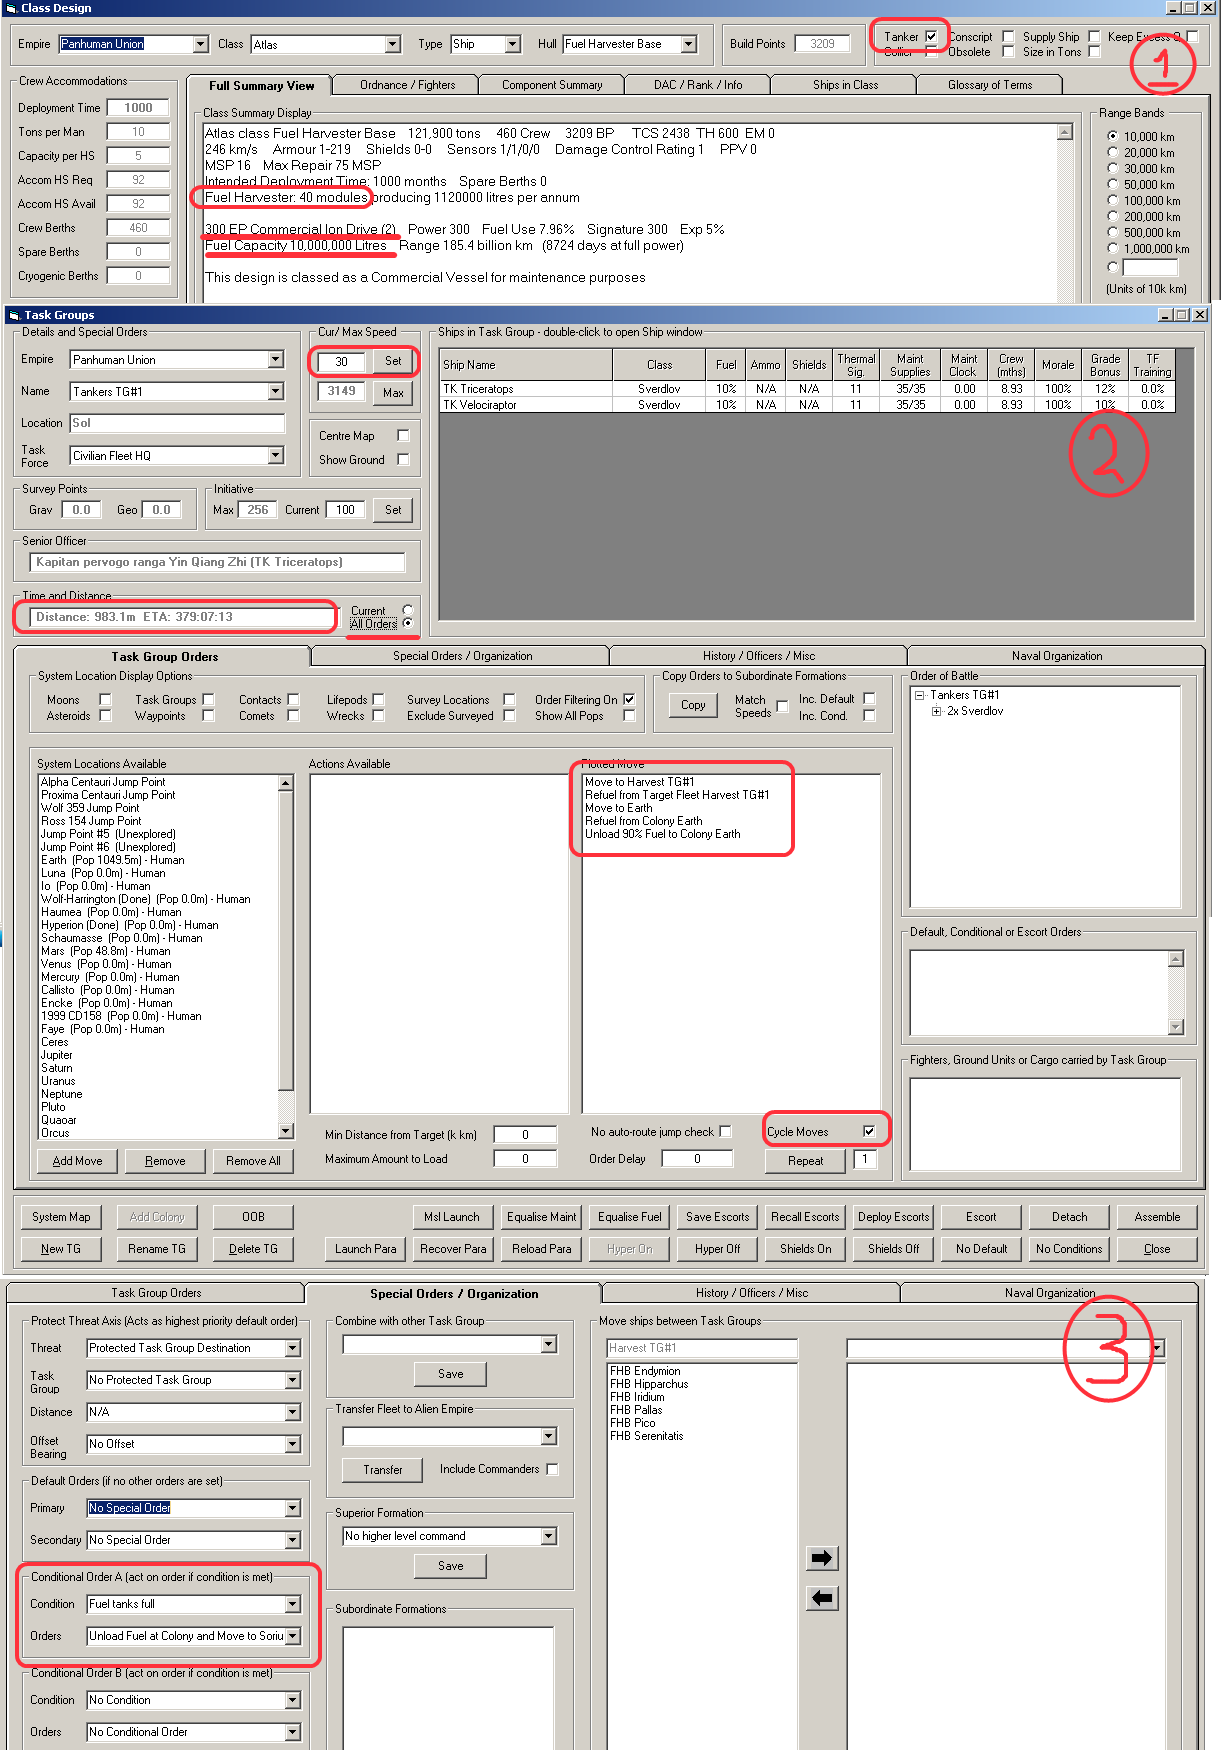Screen dimensions: 1222x1750
Task: Select the All Orders radio button
Action: click(408, 623)
